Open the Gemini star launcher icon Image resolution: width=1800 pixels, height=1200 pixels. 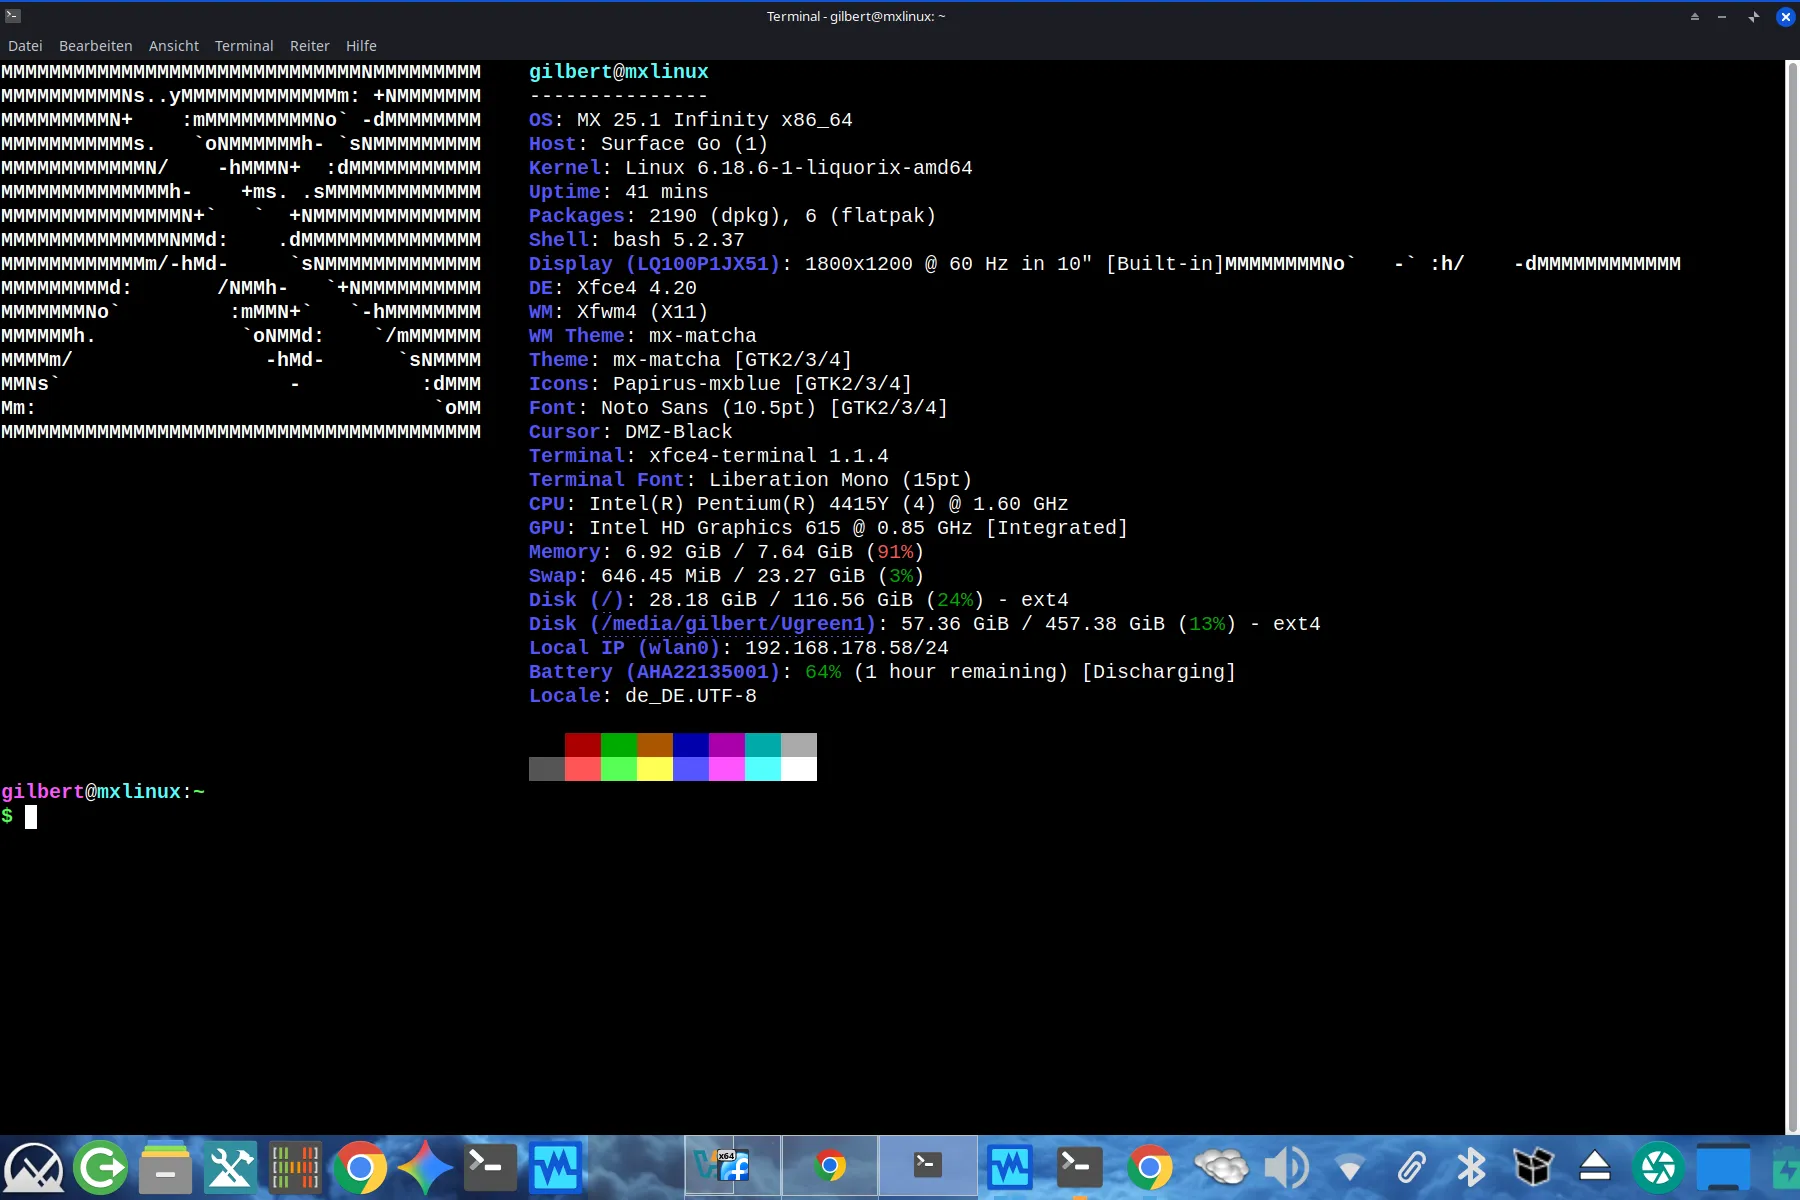pyautogui.click(x=425, y=1167)
